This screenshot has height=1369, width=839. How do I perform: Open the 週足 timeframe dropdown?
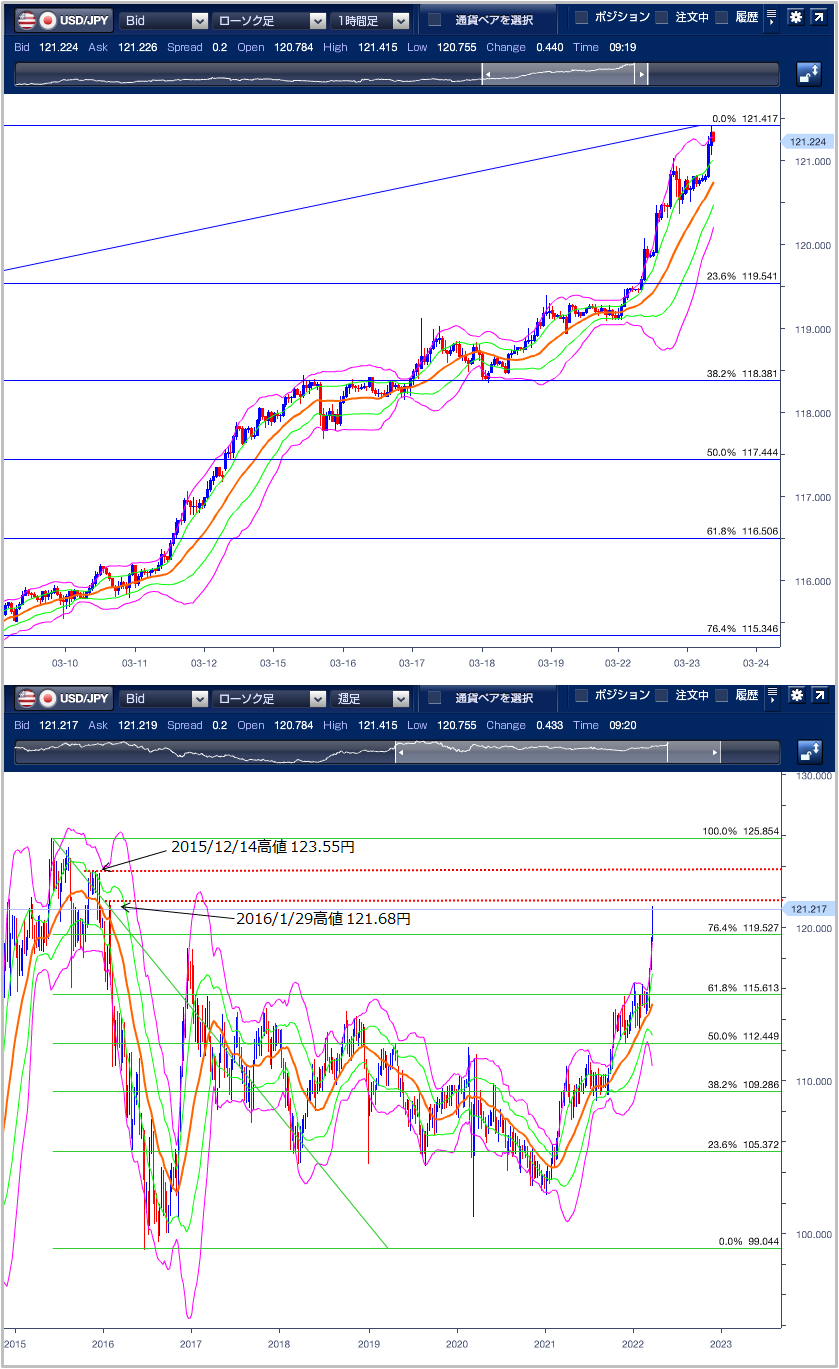point(371,698)
